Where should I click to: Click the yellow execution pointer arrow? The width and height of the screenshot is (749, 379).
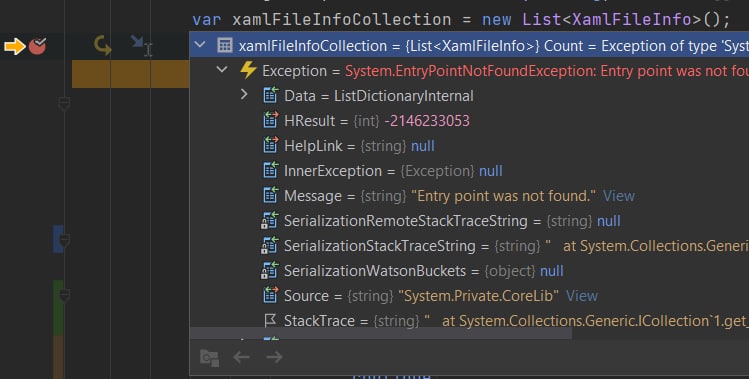pos(15,46)
